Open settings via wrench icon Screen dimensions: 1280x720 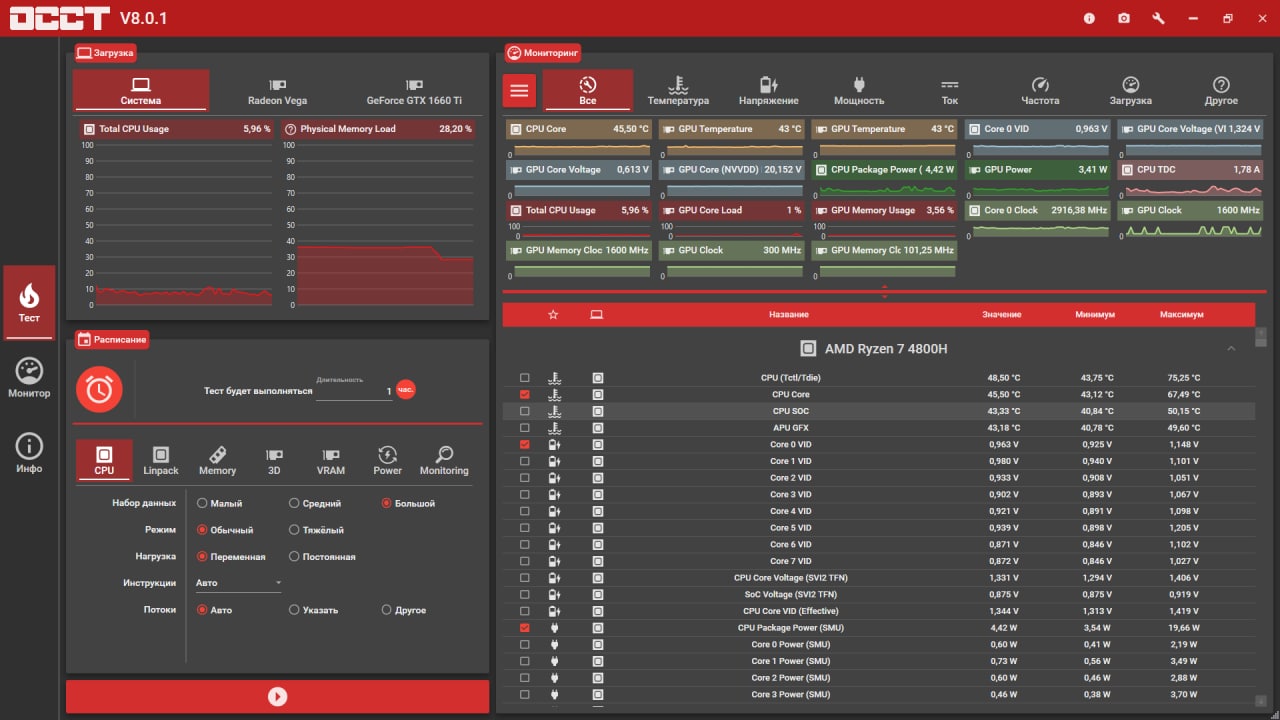coord(1159,18)
